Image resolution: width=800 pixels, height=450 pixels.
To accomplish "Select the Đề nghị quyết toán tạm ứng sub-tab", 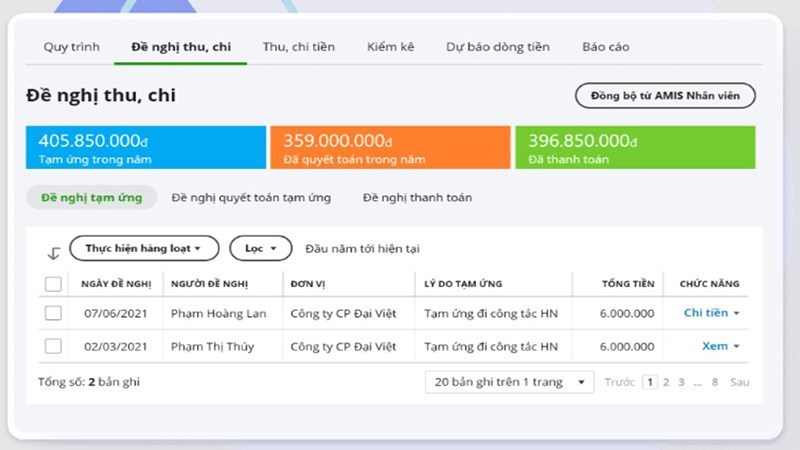I will click(x=251, y=198).
